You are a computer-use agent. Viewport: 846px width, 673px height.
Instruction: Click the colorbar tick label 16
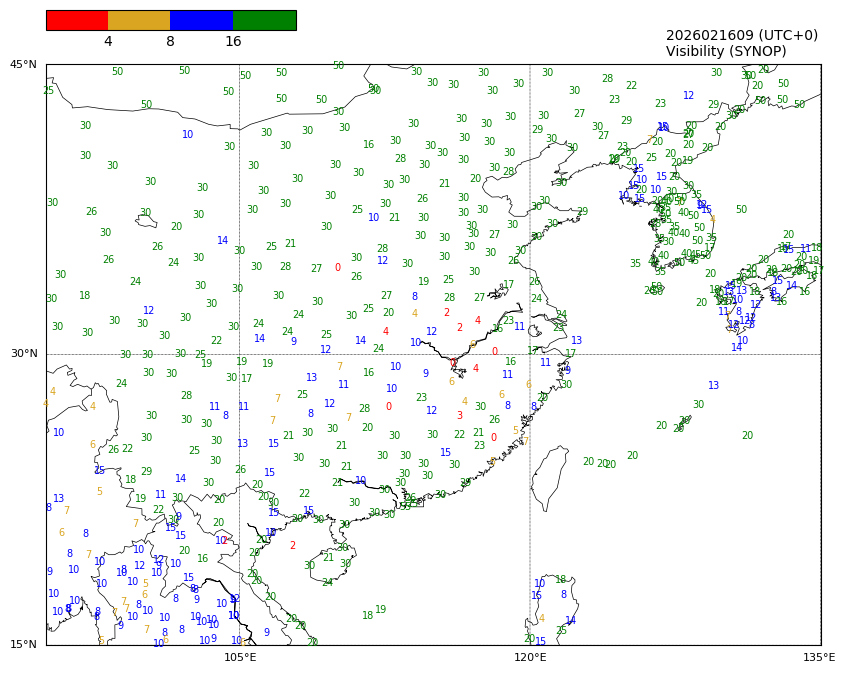(x=233, y=42)
